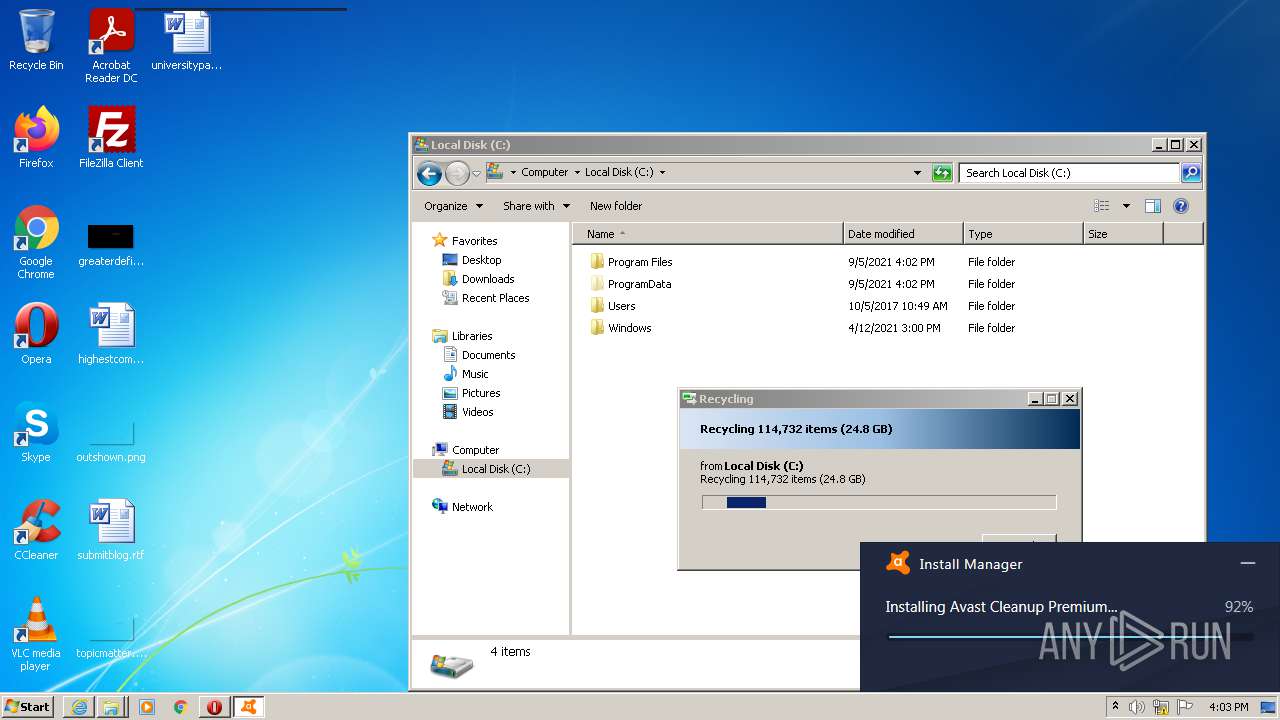Image resolution: width=1280 pixels, height=720 pixels.
Task: Select the ProgramData folder
Action: (630, 284)
